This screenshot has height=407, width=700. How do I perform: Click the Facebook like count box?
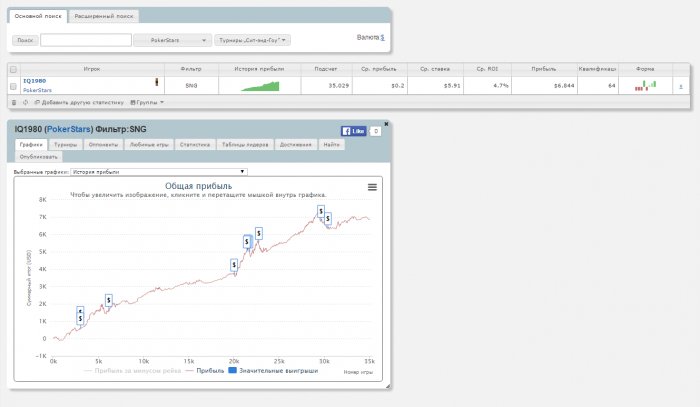(376, 131)
